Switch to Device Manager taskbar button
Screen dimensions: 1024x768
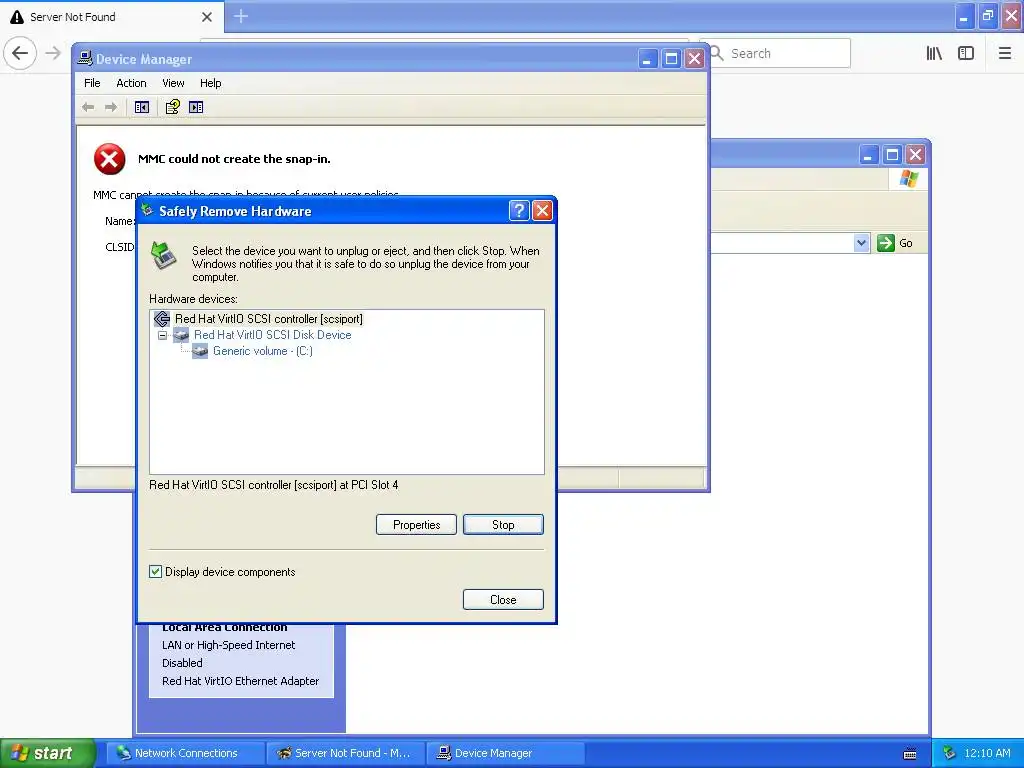tap(506, 753)
